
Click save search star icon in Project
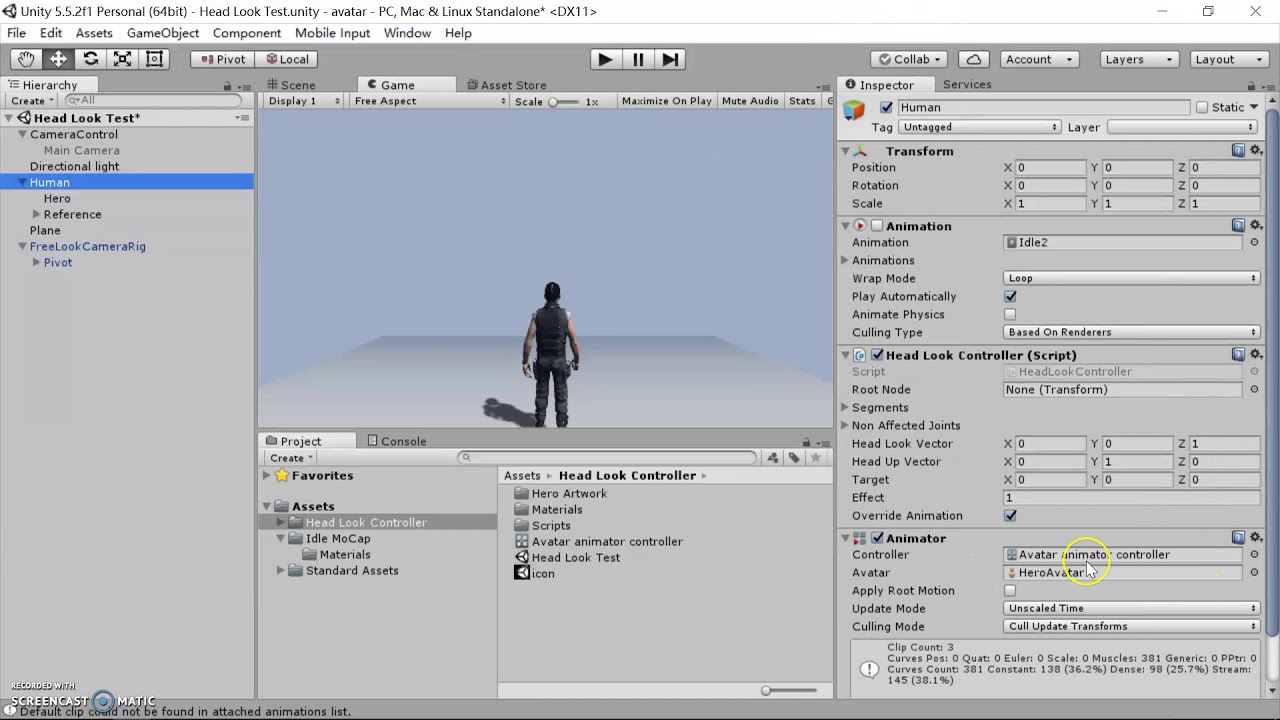pos(816,457)
